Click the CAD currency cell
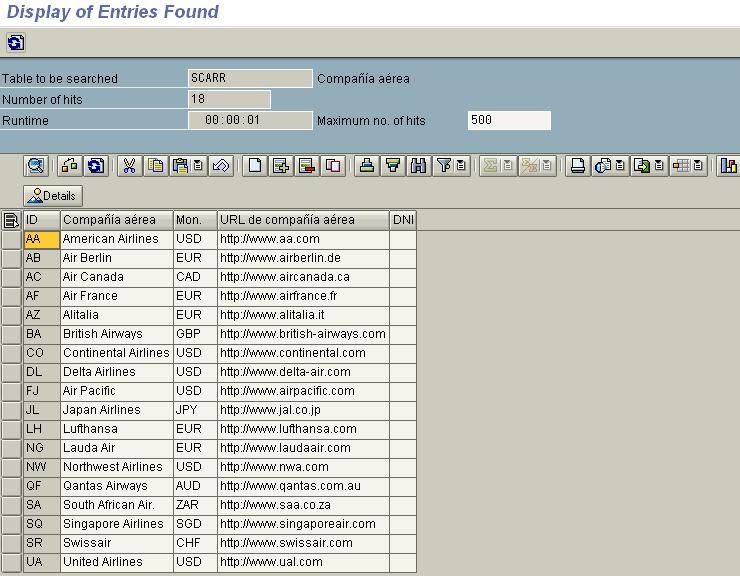 click(x=195, y=277)
